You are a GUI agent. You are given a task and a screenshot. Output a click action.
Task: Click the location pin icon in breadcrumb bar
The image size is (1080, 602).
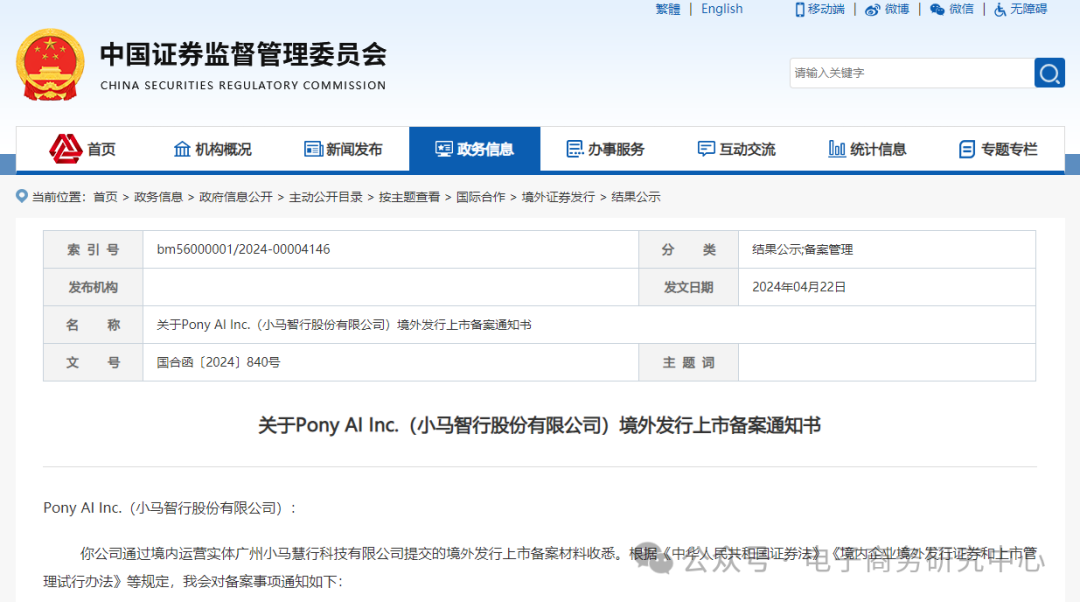coord(21,196)
